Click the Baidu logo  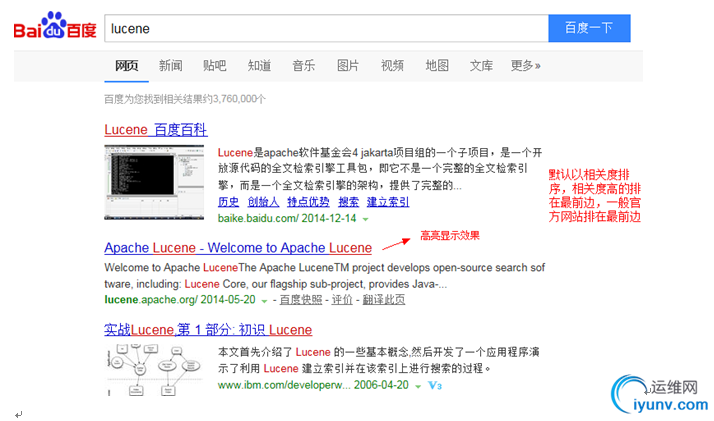[55, 26]
